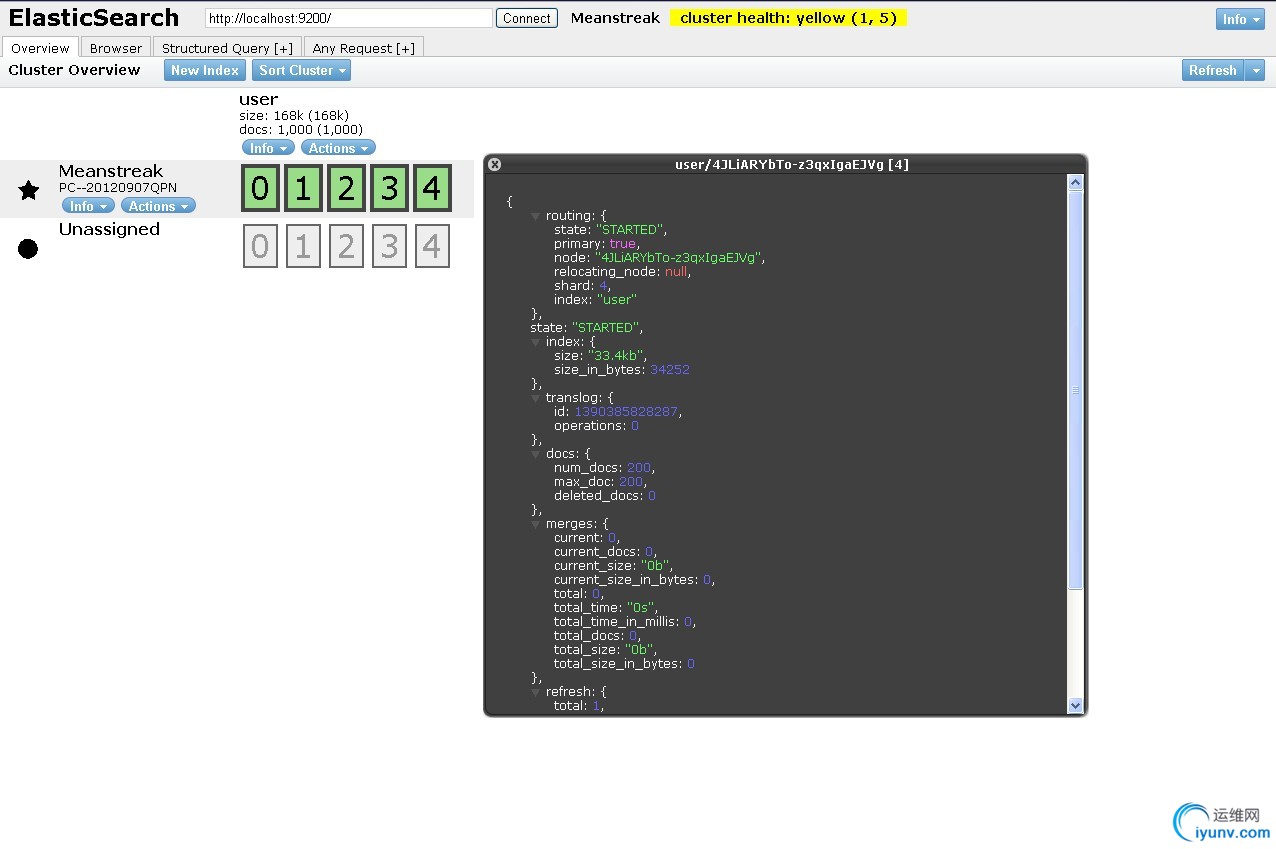The image size is (1276, 849).
Task: Click the size: 168k (168k) text
Action: (294, 116)
